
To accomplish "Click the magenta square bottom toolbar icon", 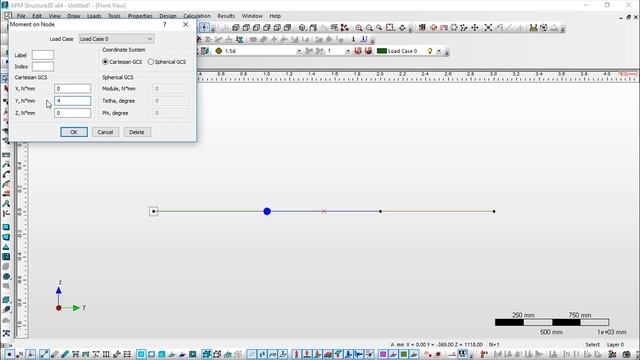I will pyautogui.click(x=383, y=354).
